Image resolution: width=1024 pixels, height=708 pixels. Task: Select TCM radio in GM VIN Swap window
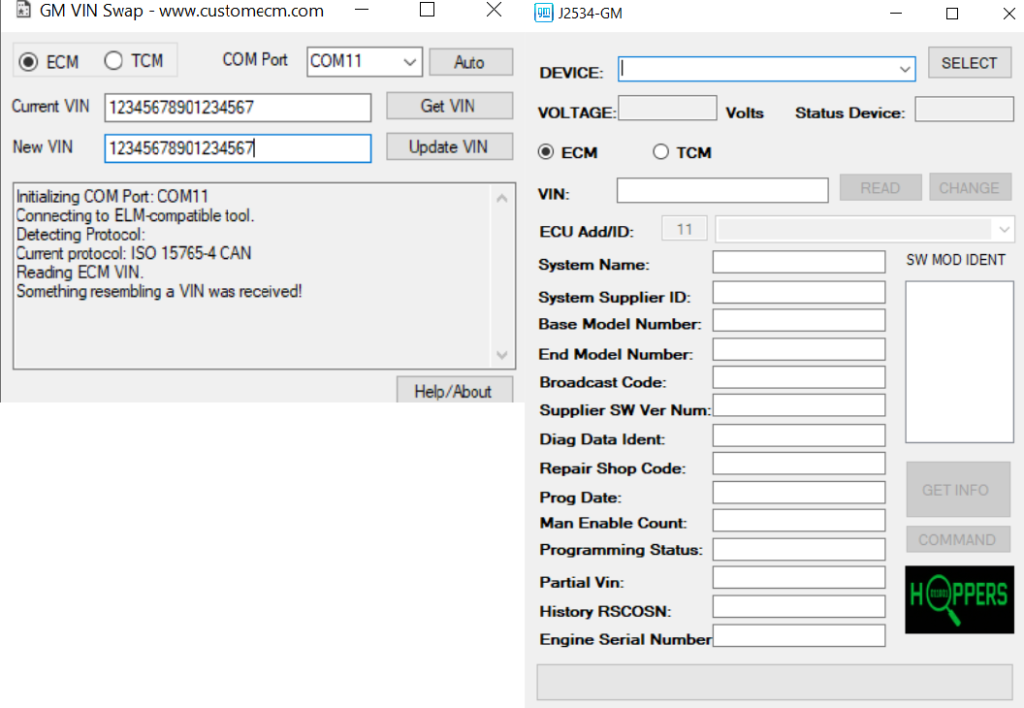[x=114, y=61]
